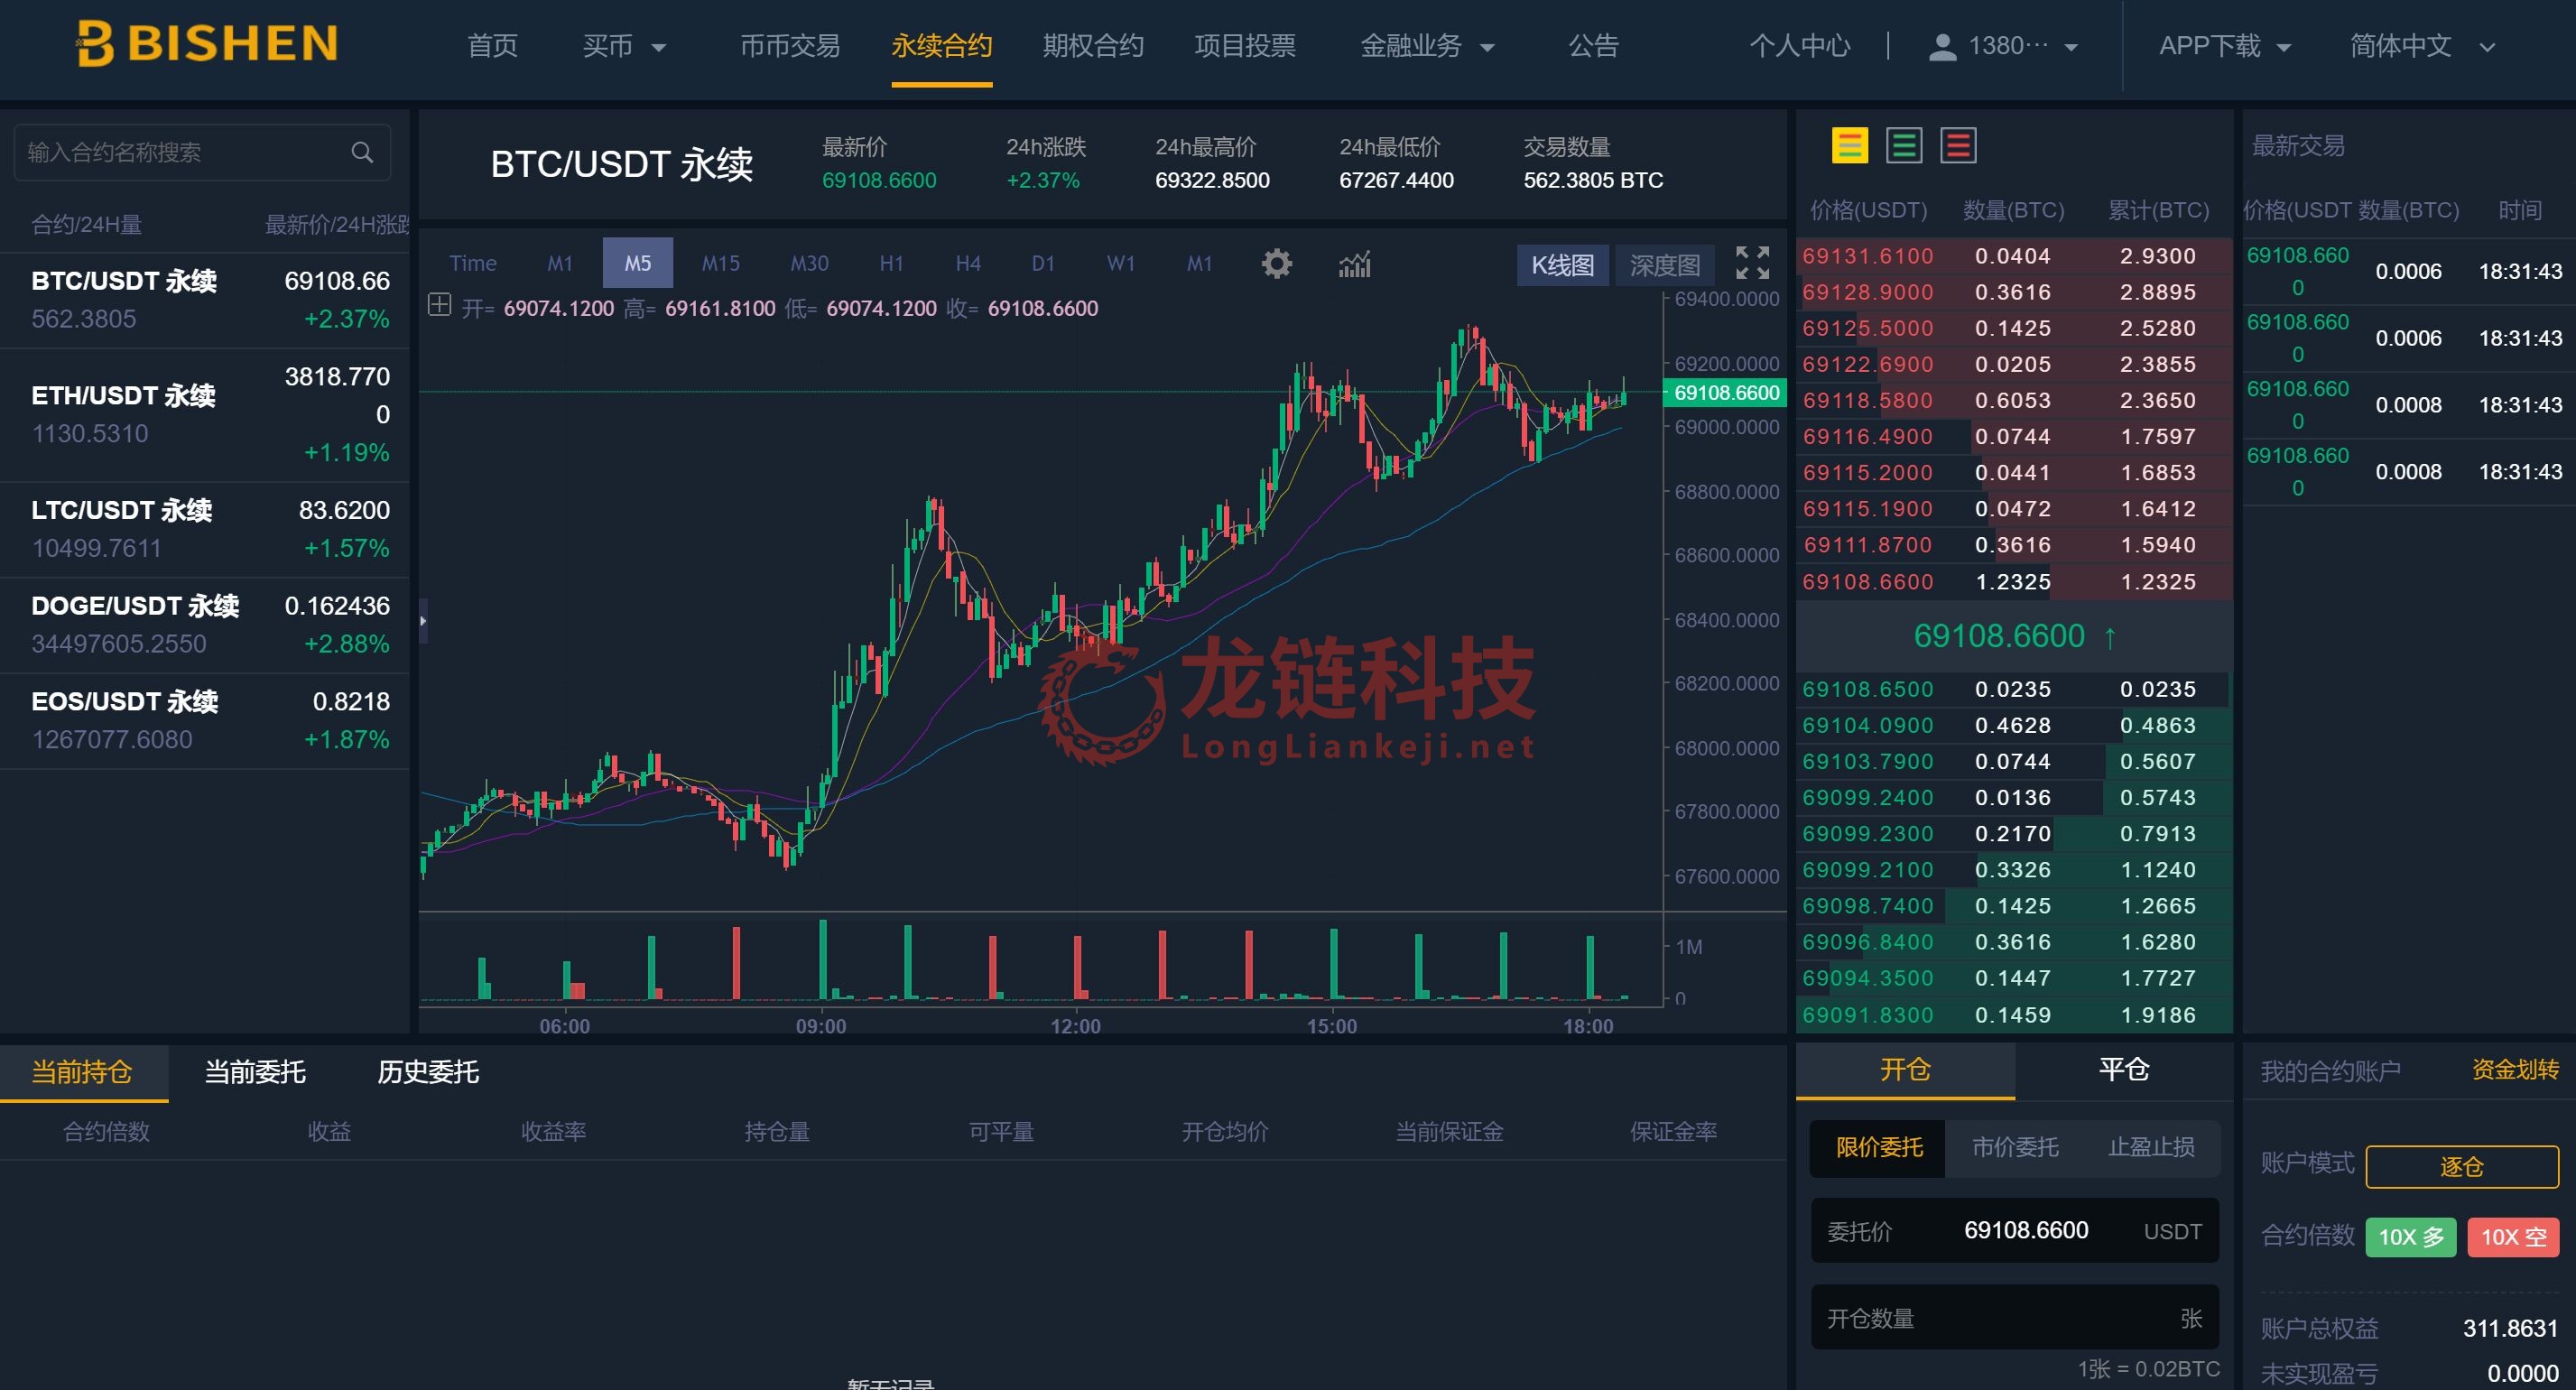Open 个人中心 link
Image resolution: width=2576 pixels, height=1390 pixels.
(x=1799, y=46)
